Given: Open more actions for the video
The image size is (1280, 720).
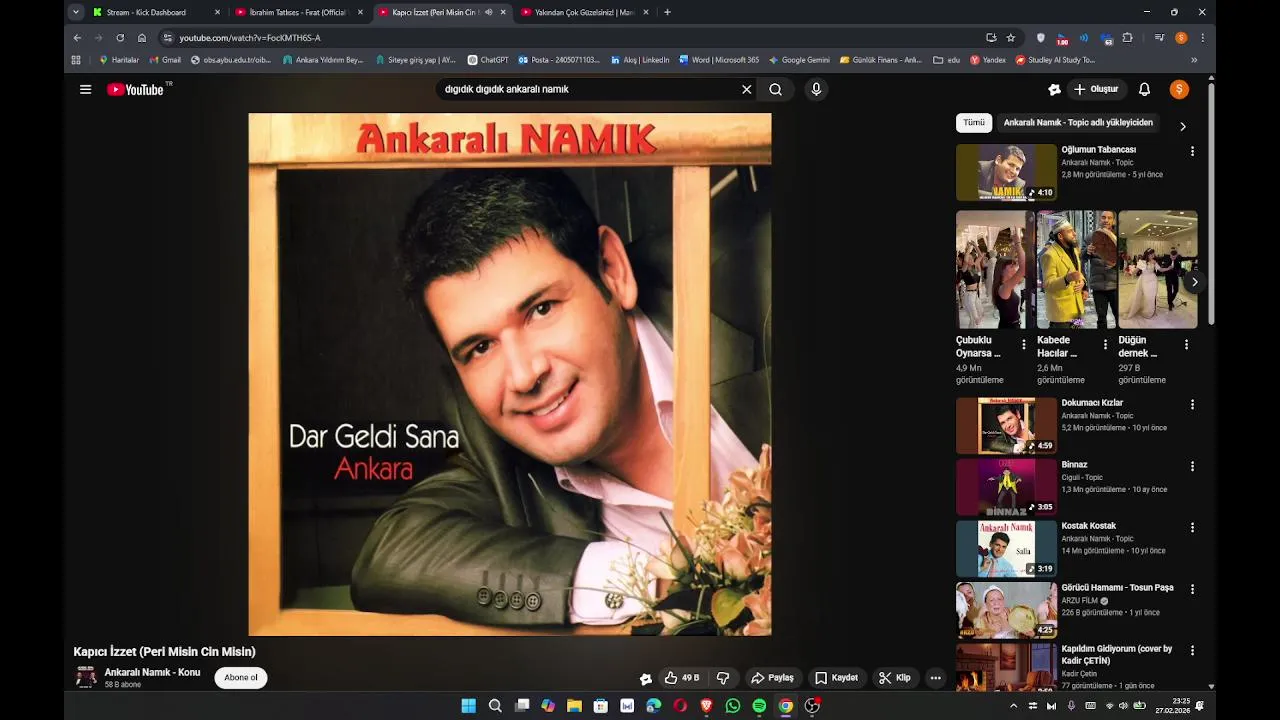Looking at the screenshot, I should click(935, 678).
